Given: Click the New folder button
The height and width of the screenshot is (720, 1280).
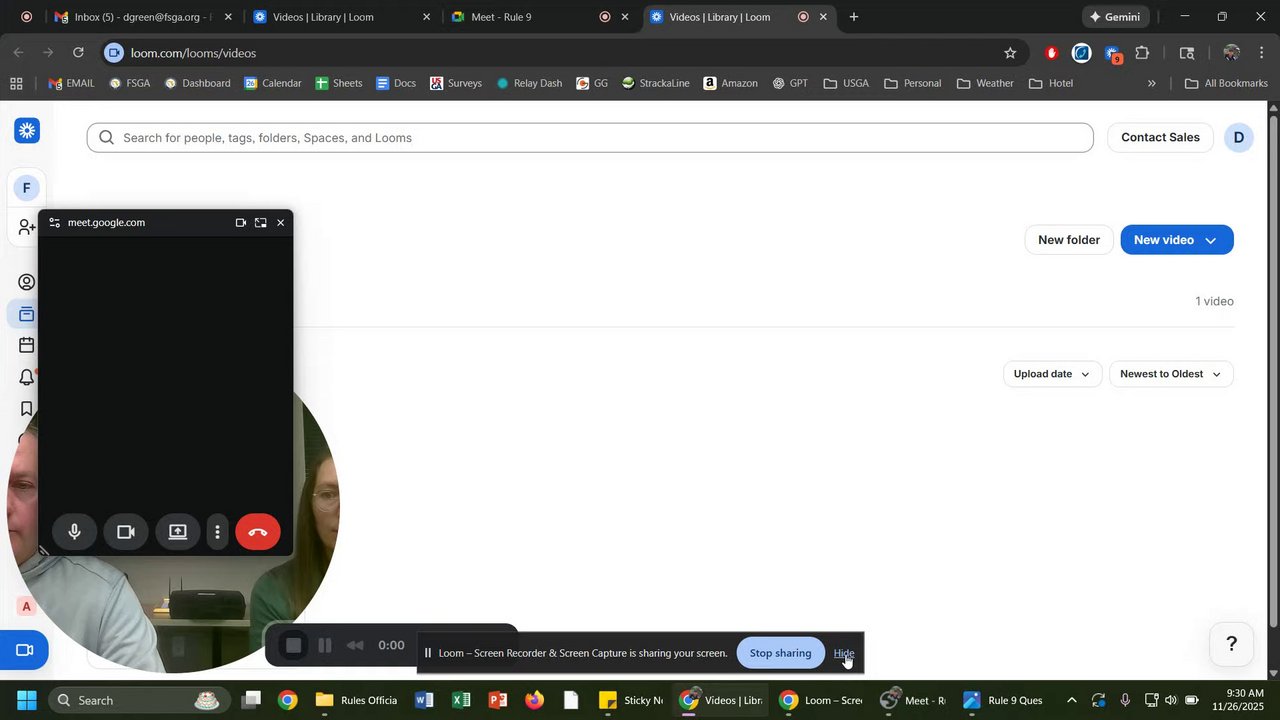Looking at the screenshot, I should click(x=1069, y=240).
